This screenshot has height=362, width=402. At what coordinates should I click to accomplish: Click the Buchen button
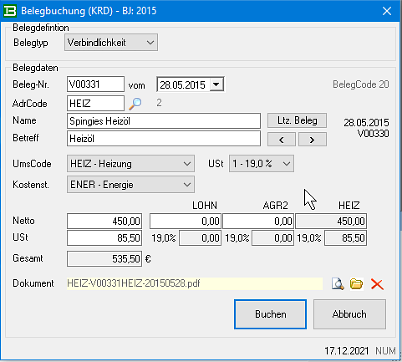pyautogui.click(x=270, y=314)
